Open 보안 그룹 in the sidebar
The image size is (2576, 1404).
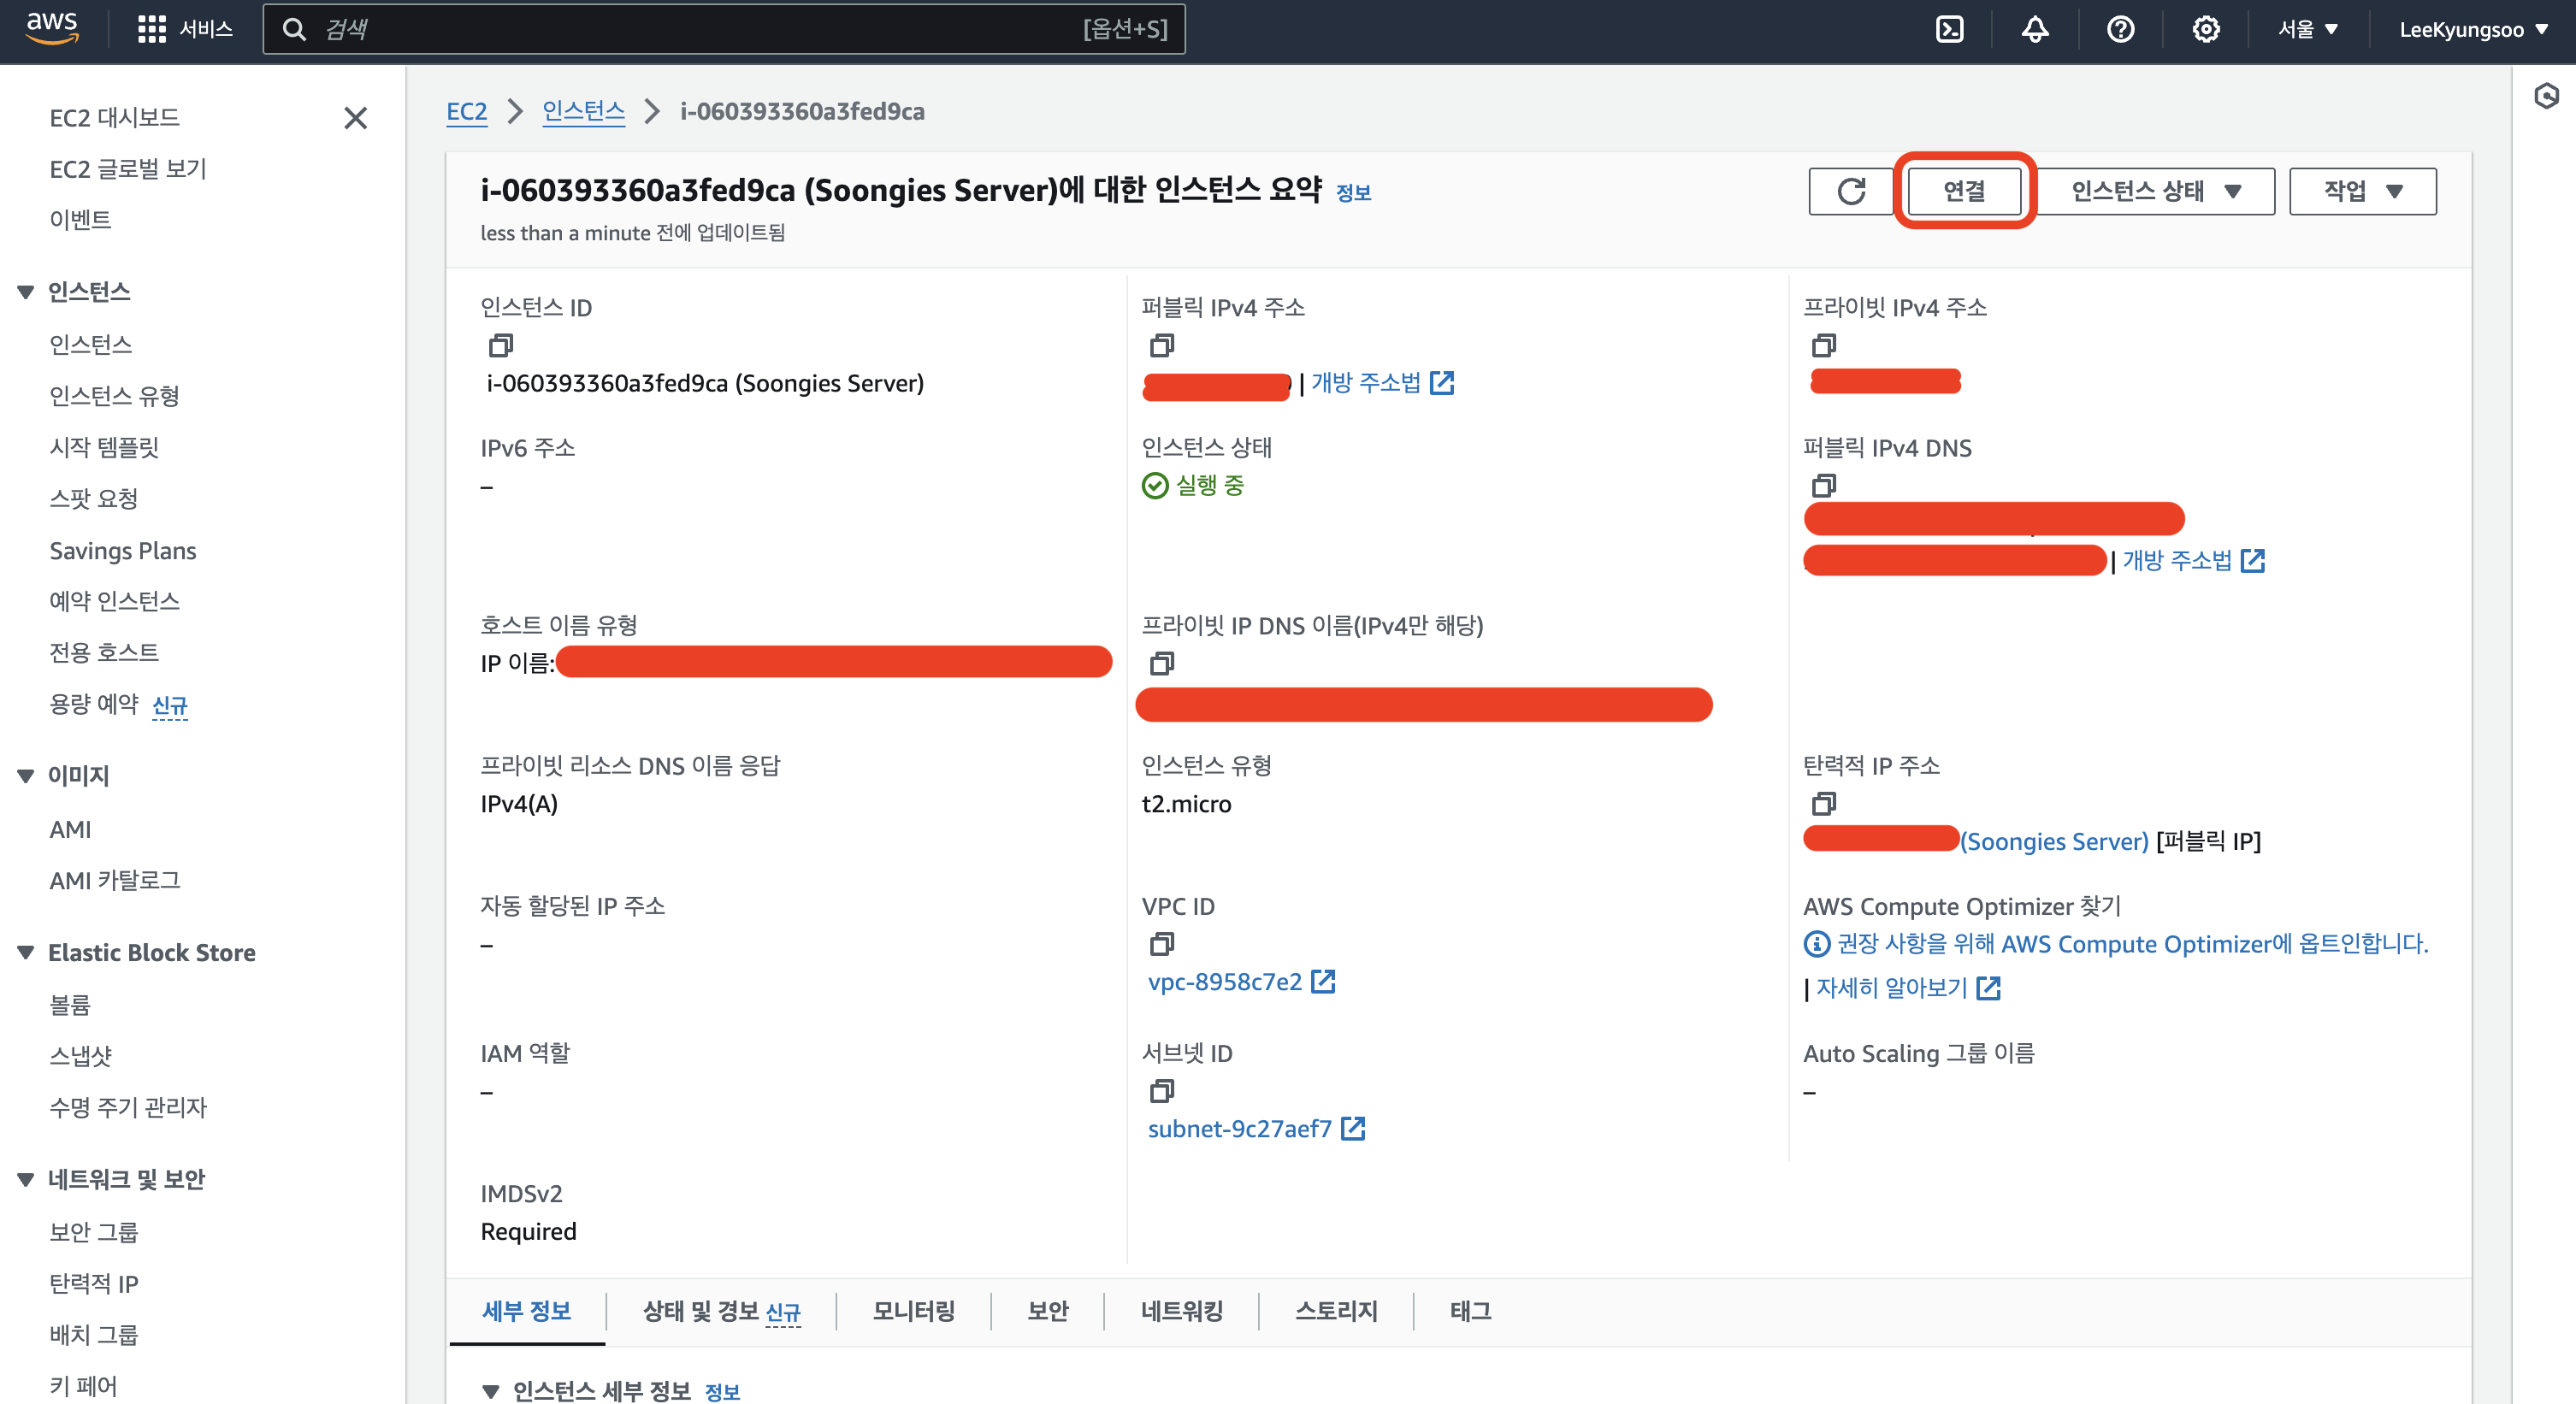[93, 1232]
